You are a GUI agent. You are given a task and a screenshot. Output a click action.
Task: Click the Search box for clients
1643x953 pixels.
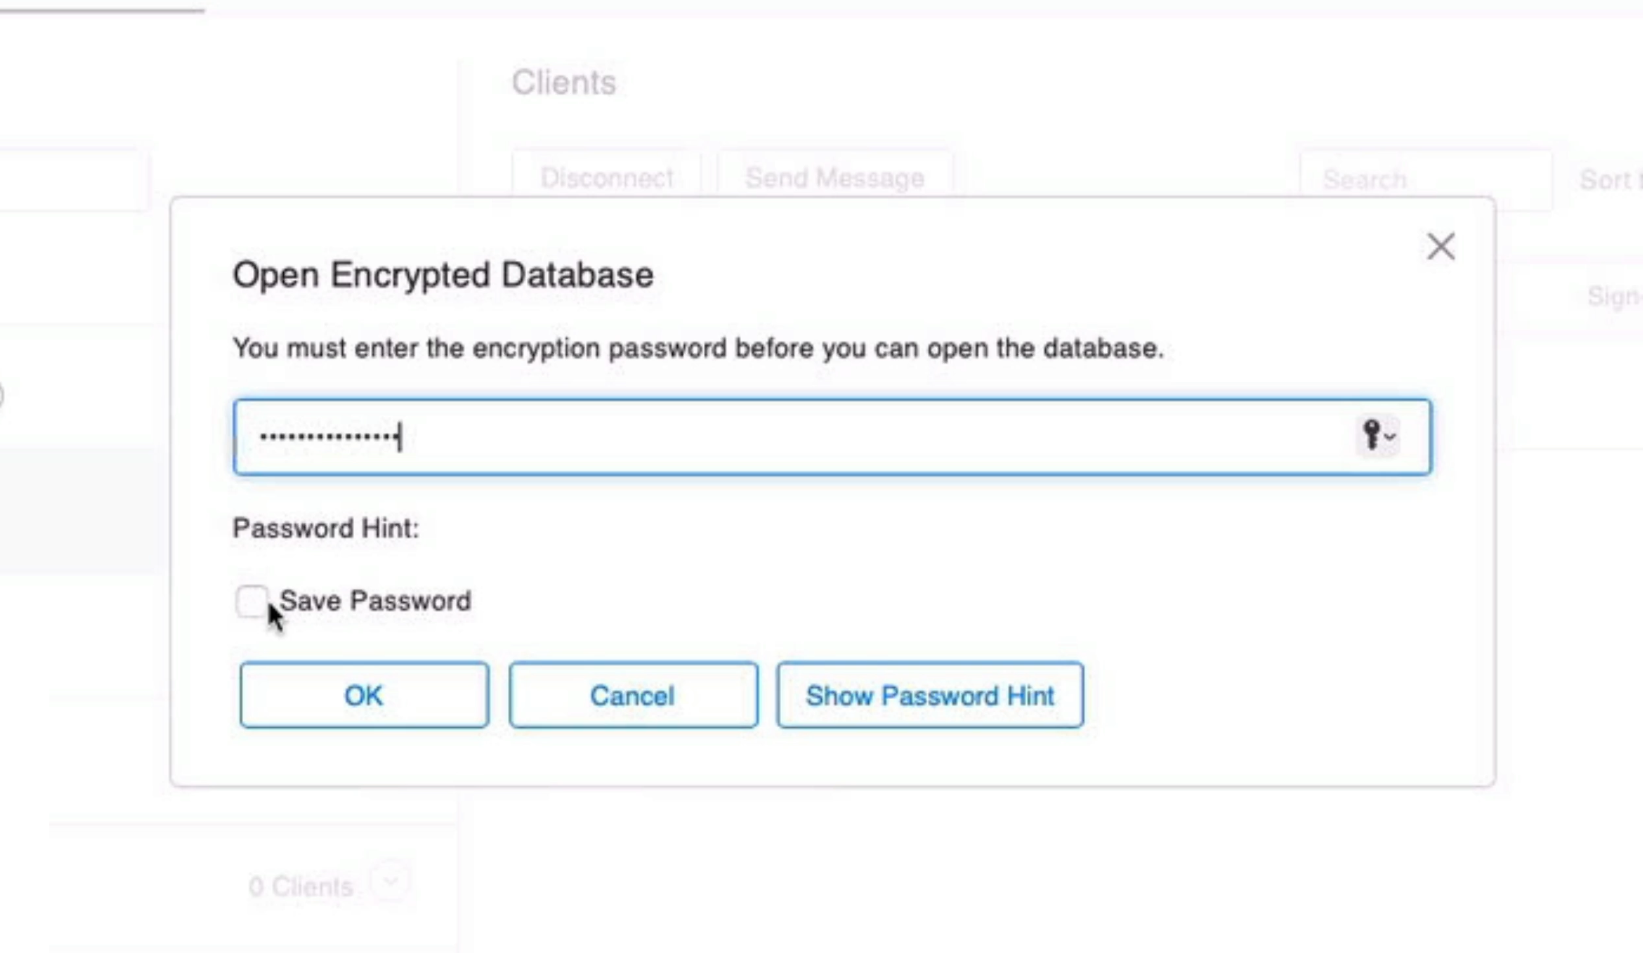(1424, 180)
